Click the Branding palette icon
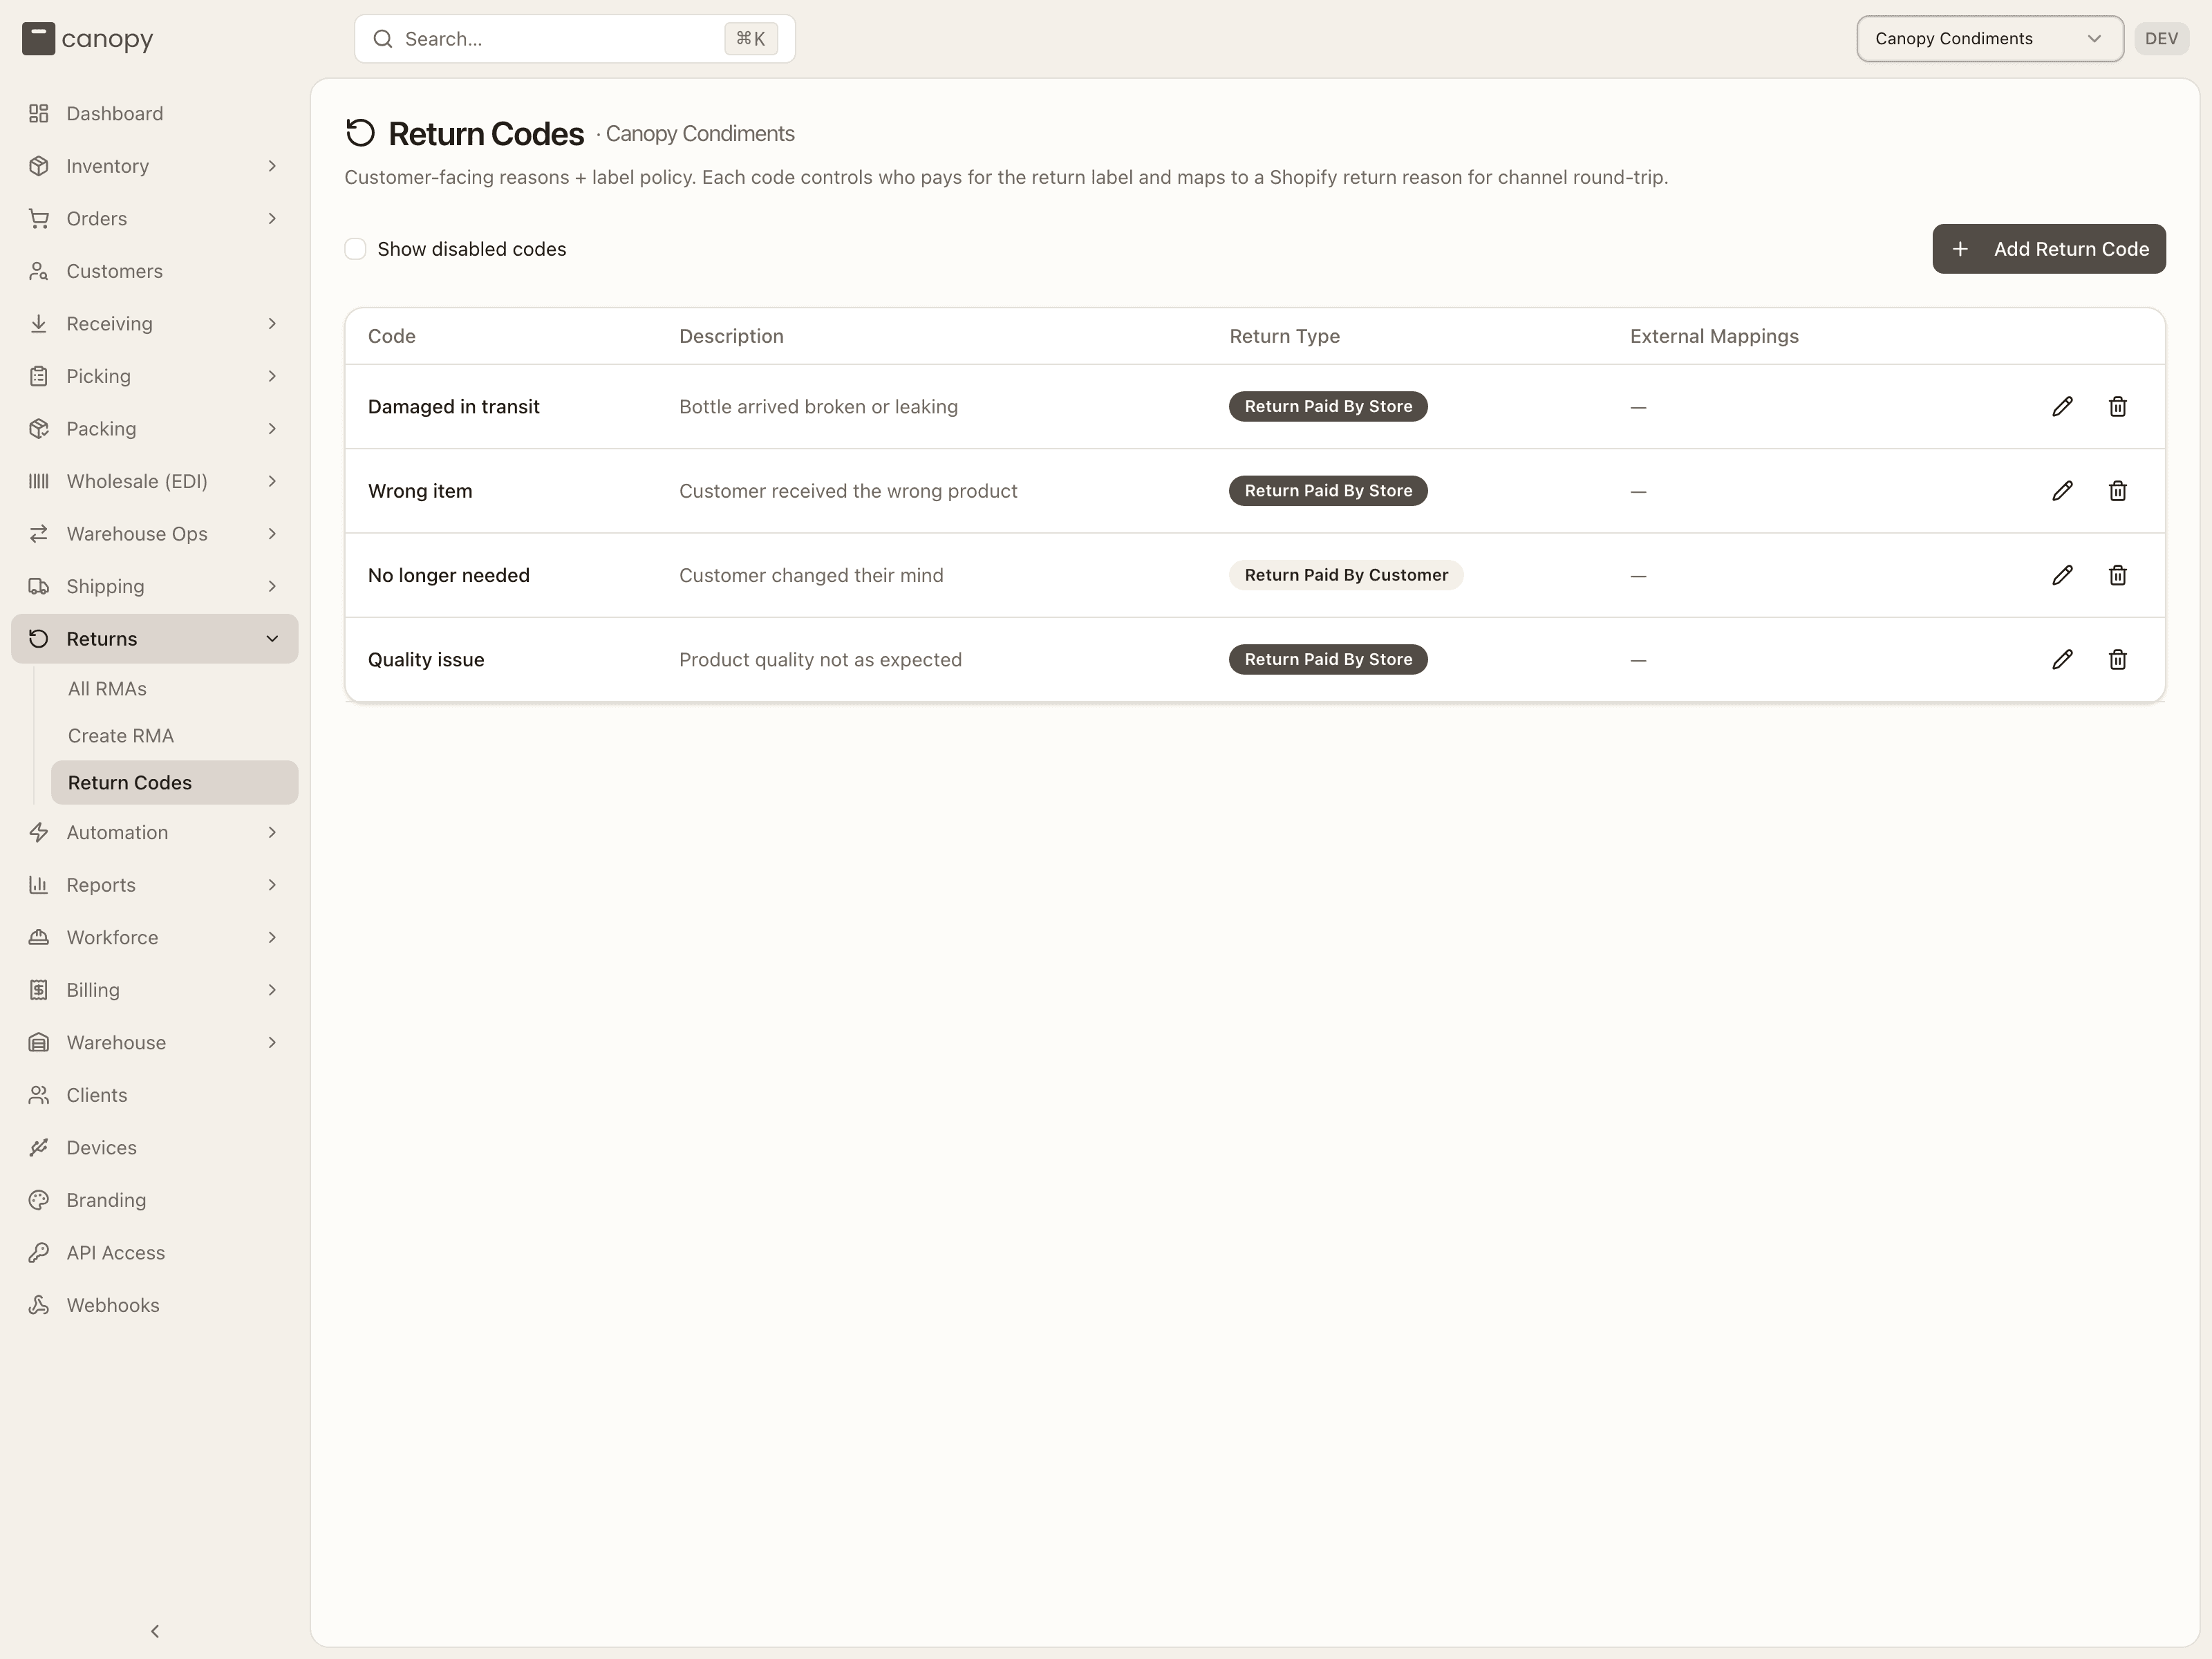This screenshot has height=1659, width=2212. click(39, 1200)
